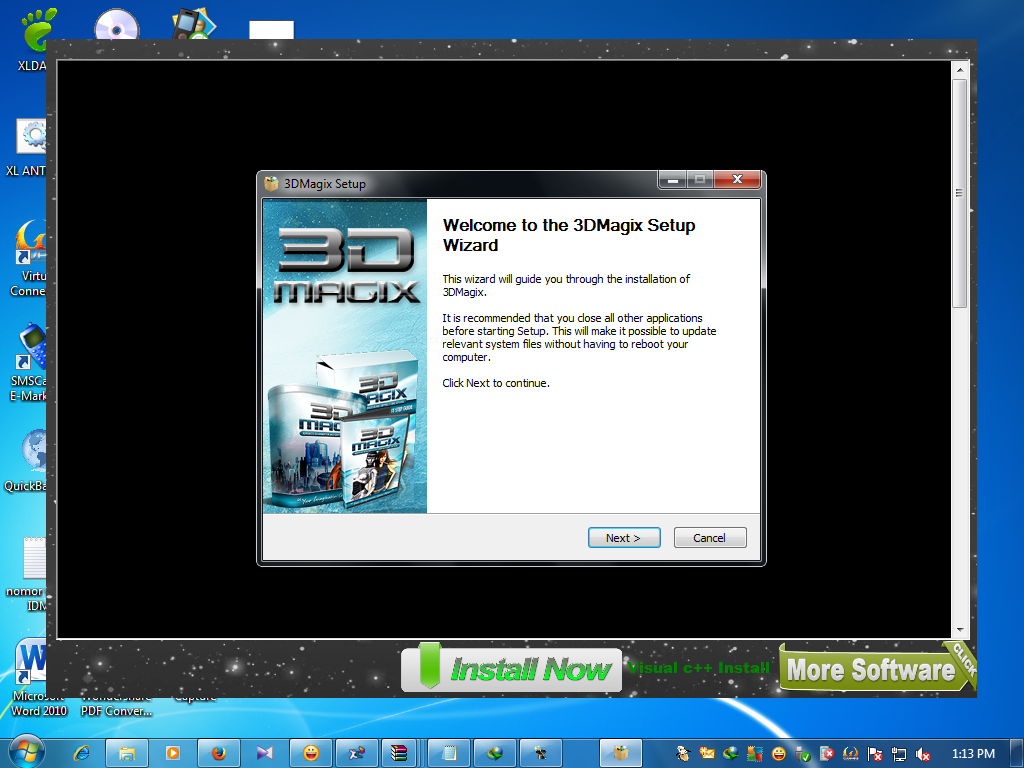This screenshot has height=768, width=1024.
Task: Open the More Software banner link
Action: 875,669
